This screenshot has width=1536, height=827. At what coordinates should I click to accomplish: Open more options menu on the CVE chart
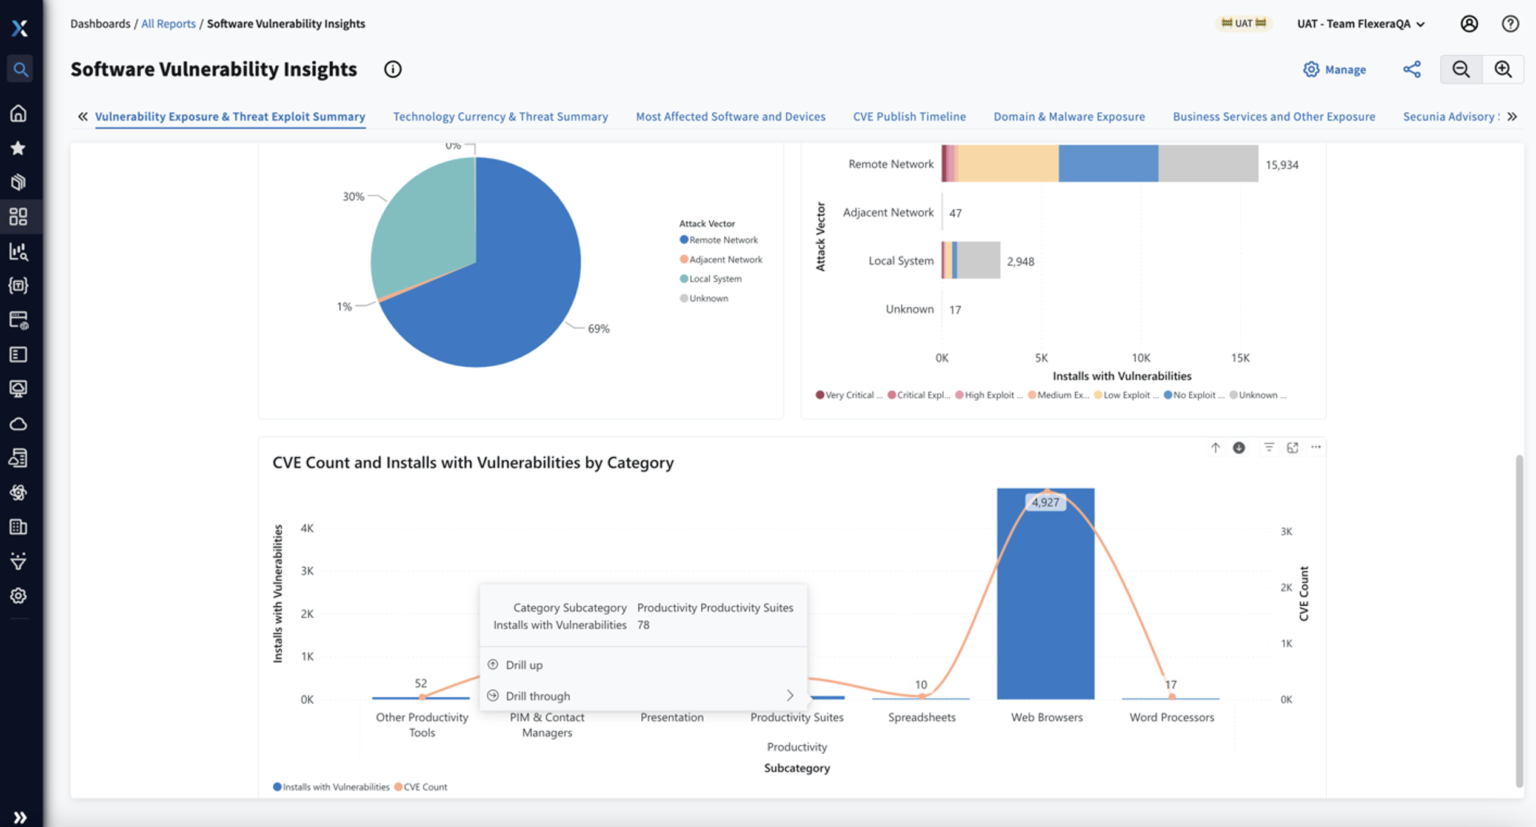coord(1316,447)
